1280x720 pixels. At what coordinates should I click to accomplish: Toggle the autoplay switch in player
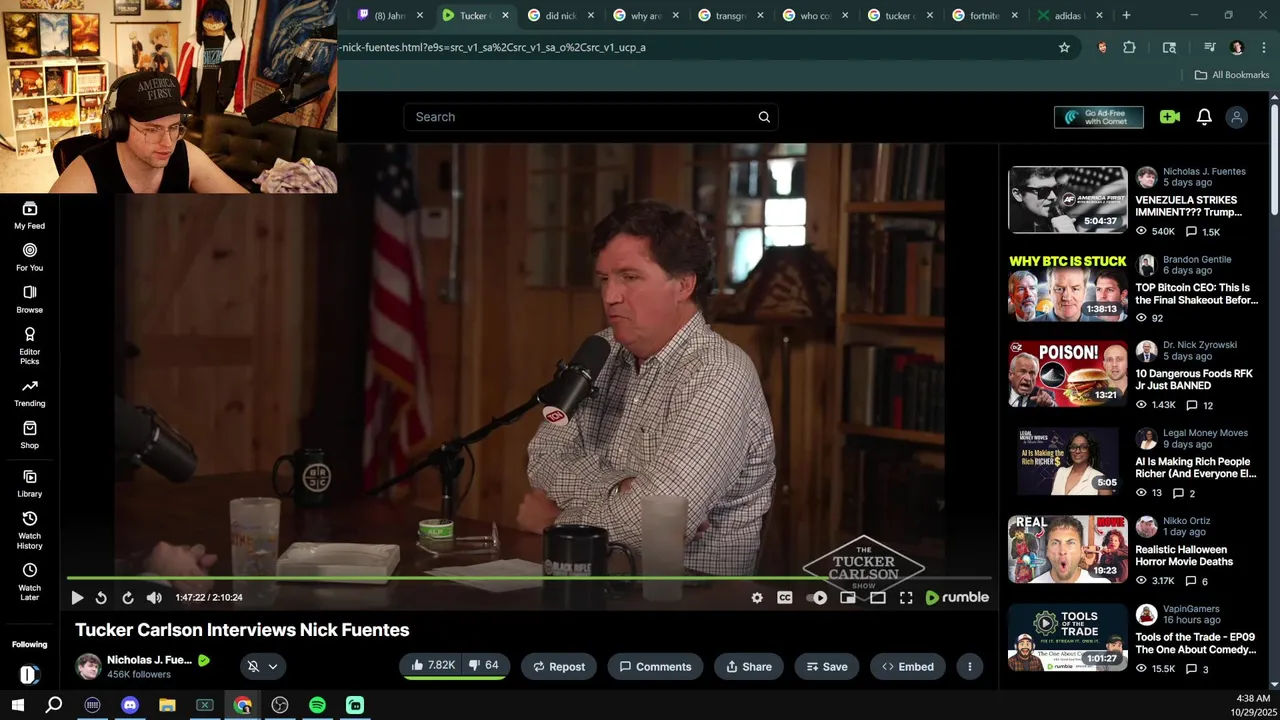[818, 598]
